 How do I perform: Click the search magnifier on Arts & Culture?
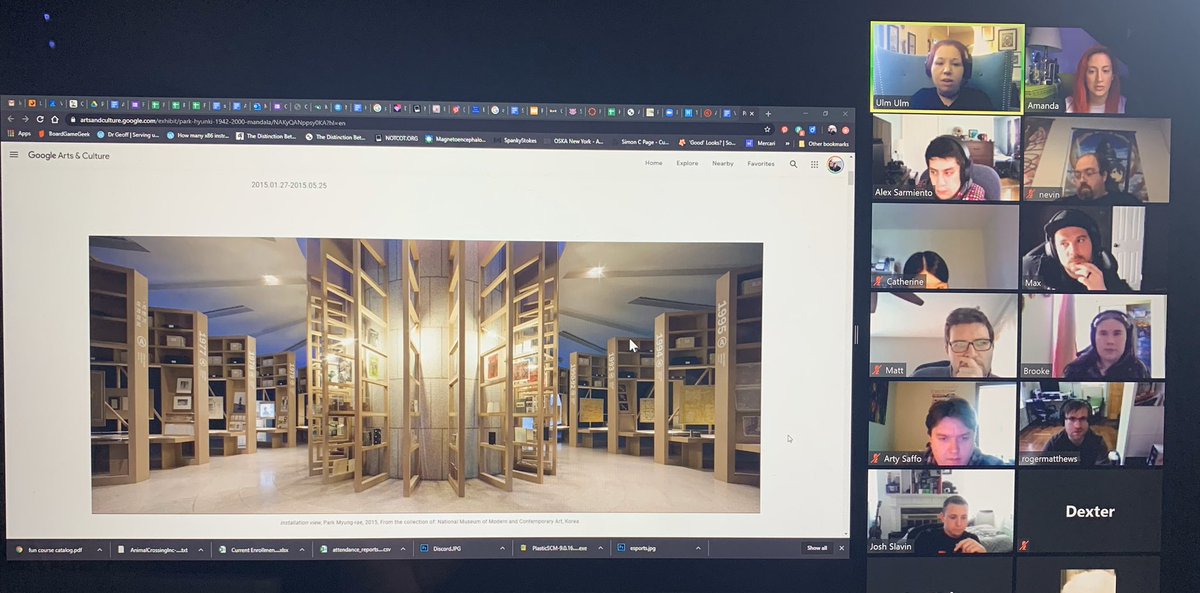794,164
